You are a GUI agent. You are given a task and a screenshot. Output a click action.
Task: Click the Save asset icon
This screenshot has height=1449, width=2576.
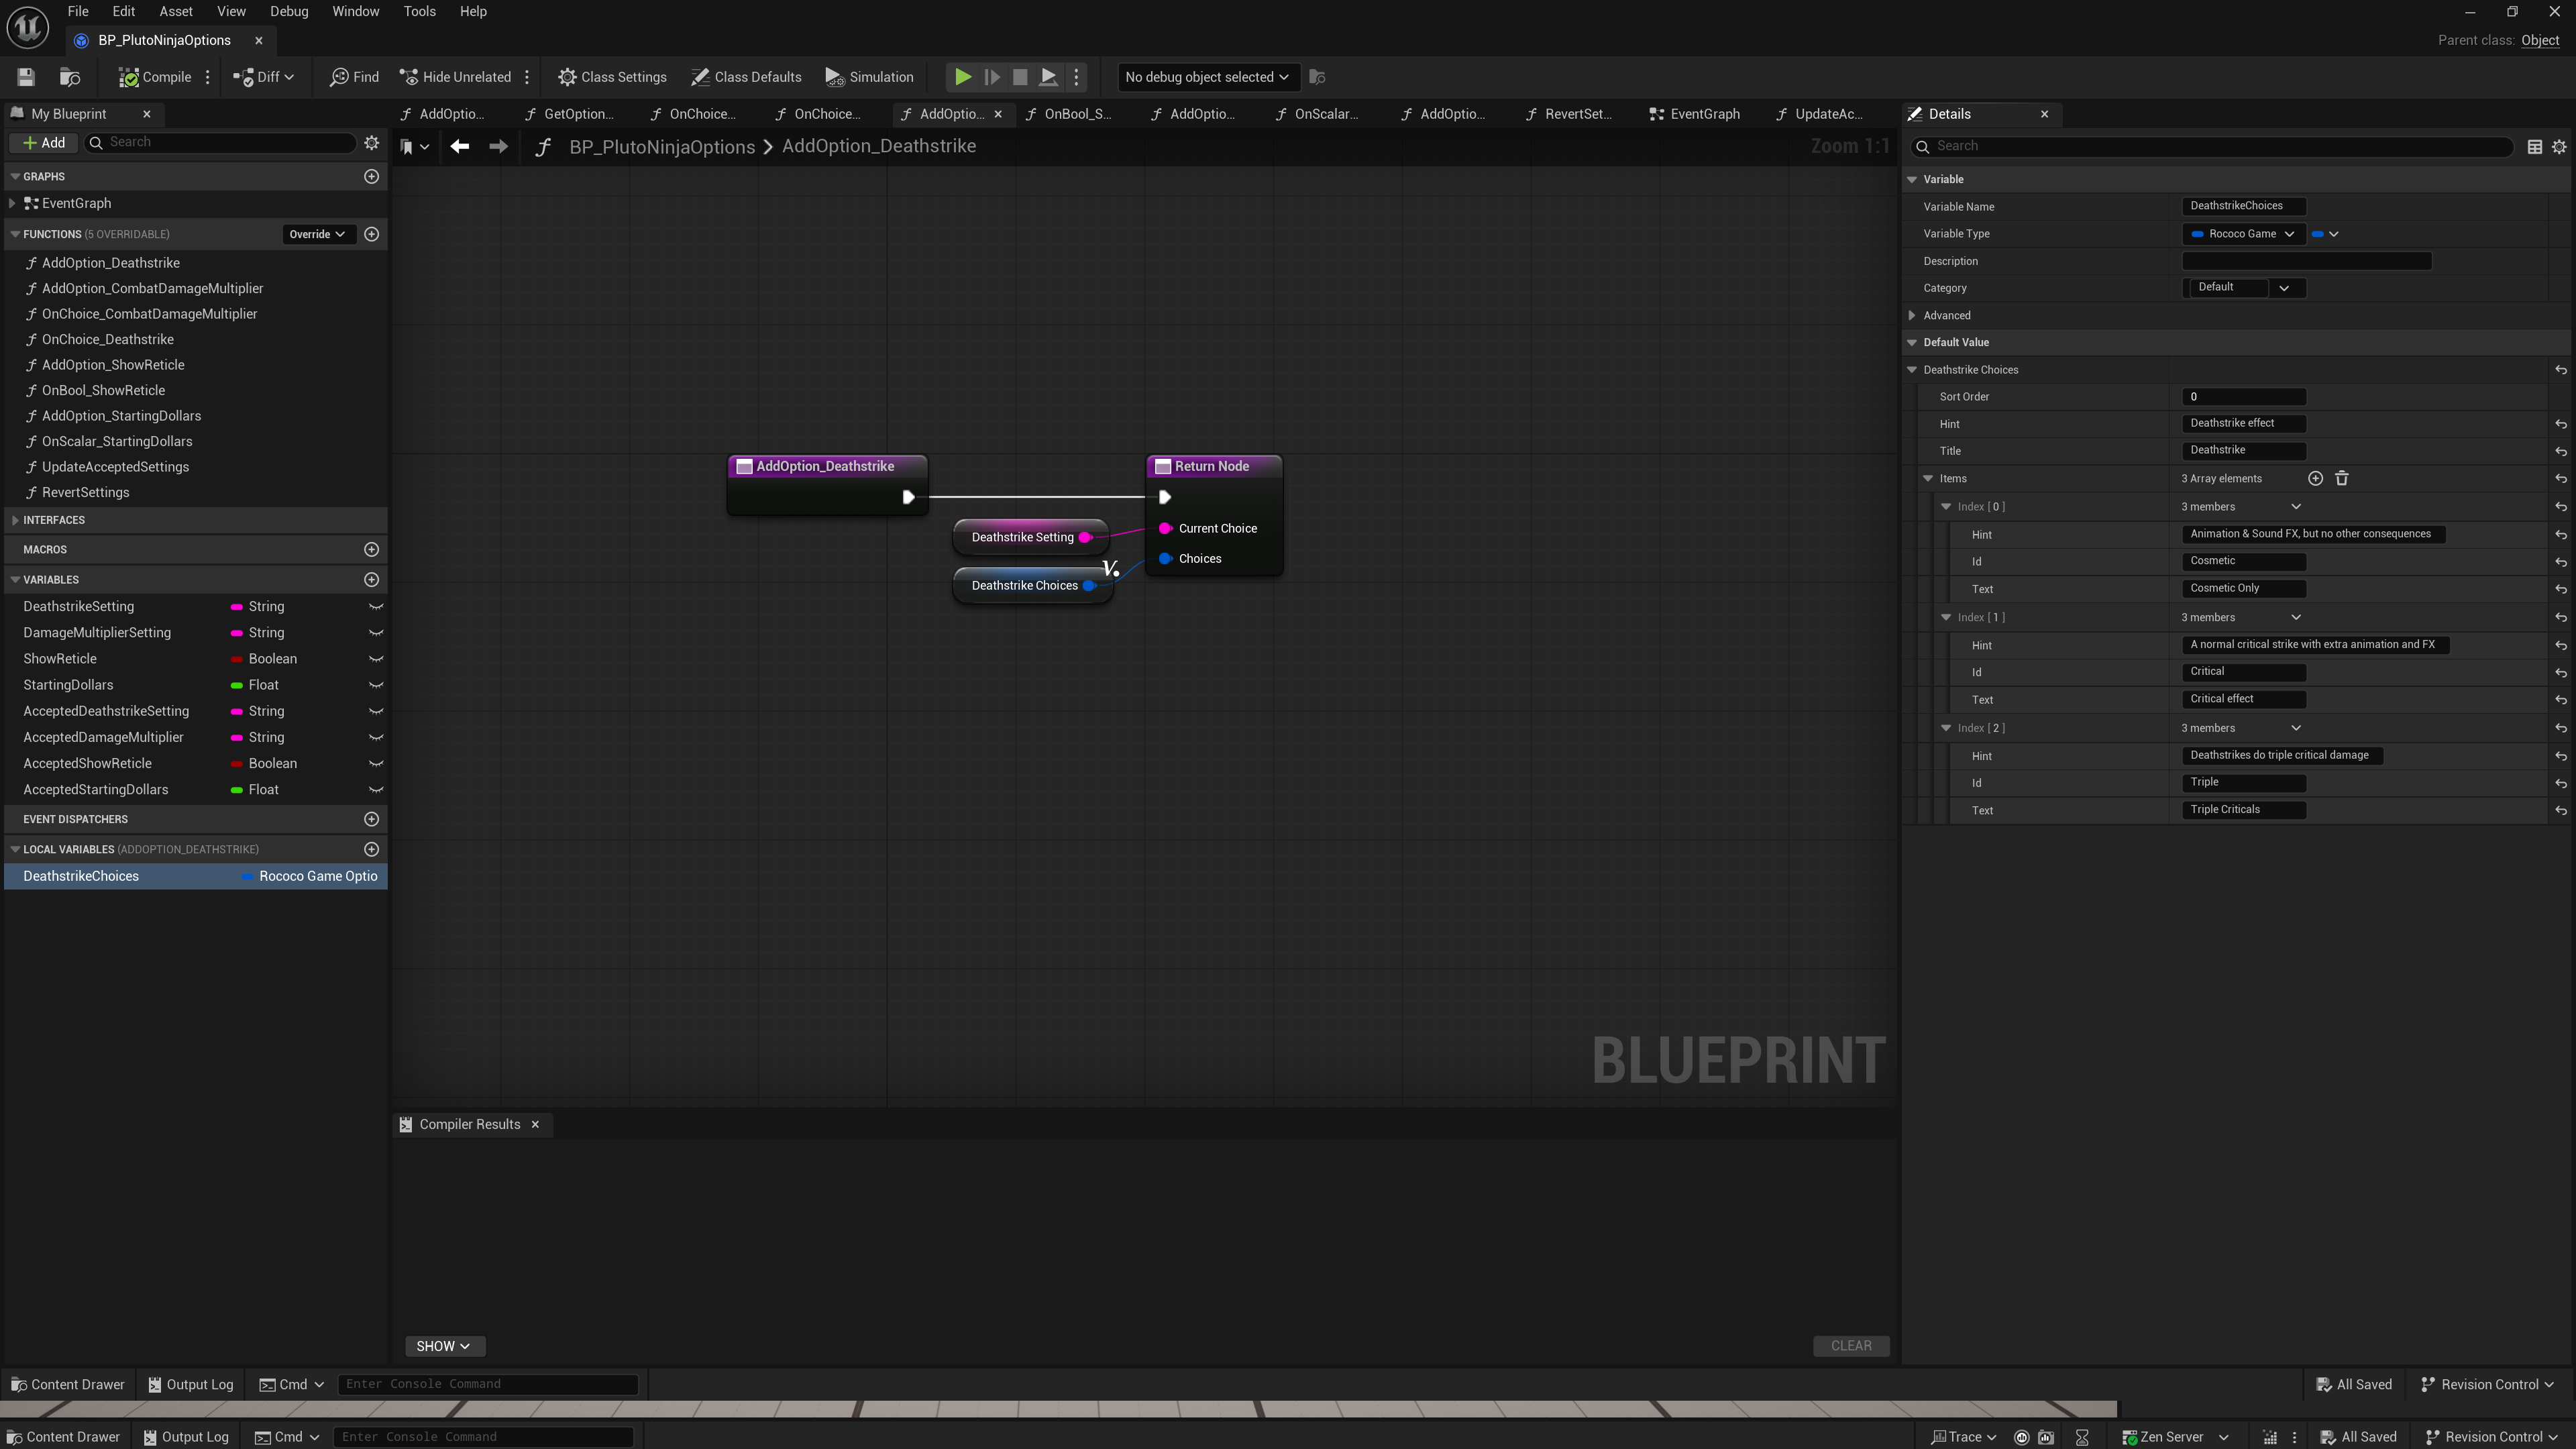26,77
